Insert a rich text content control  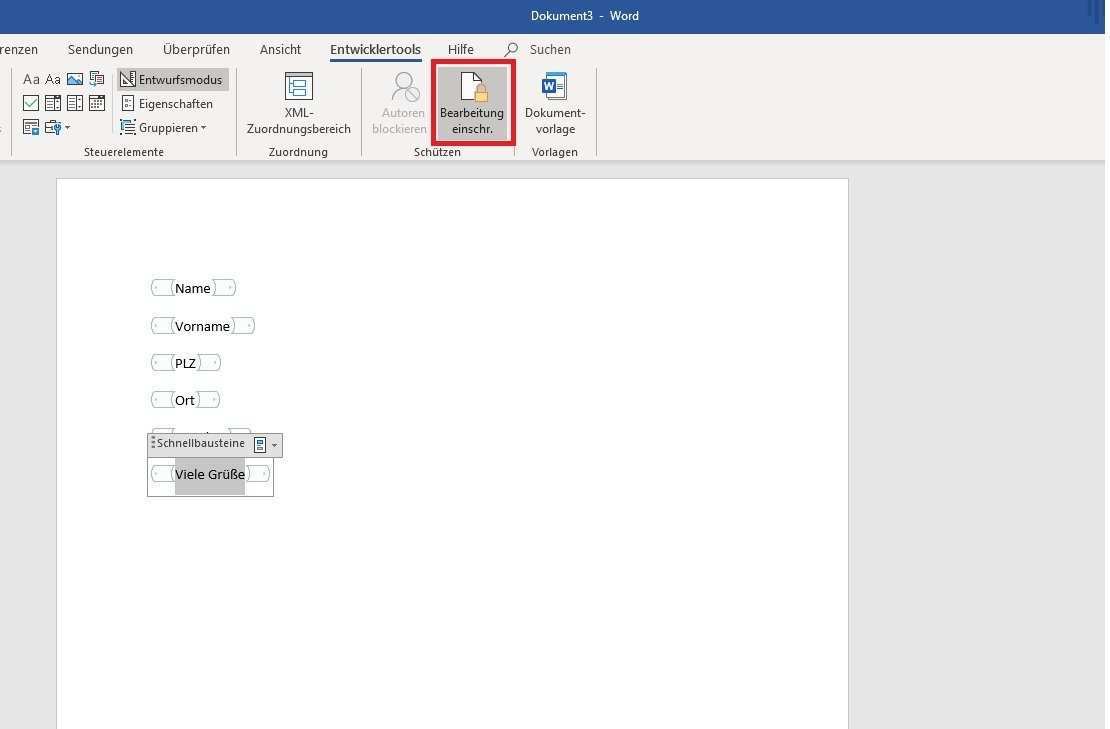click(31, 79)
